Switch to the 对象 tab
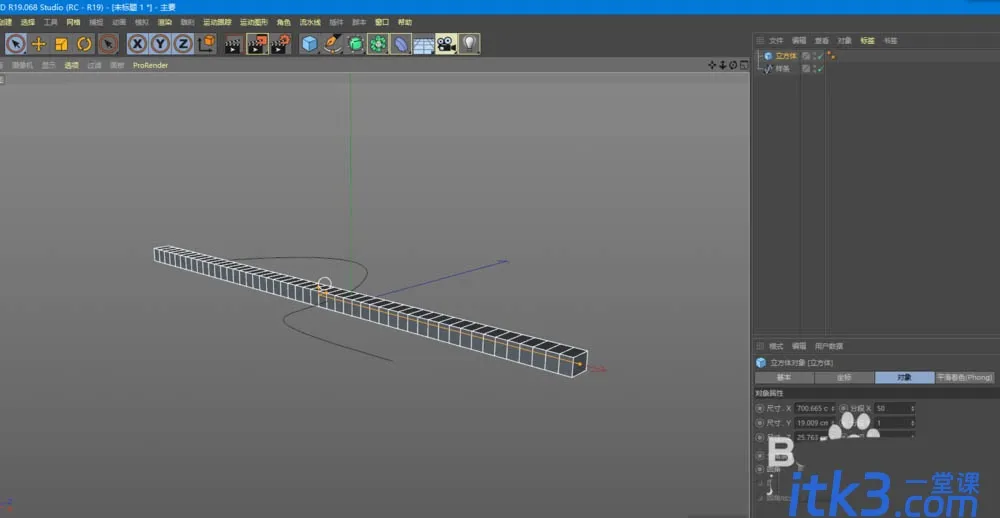The height and width of the screenshot is (518, 1000). tap(904, 378)
